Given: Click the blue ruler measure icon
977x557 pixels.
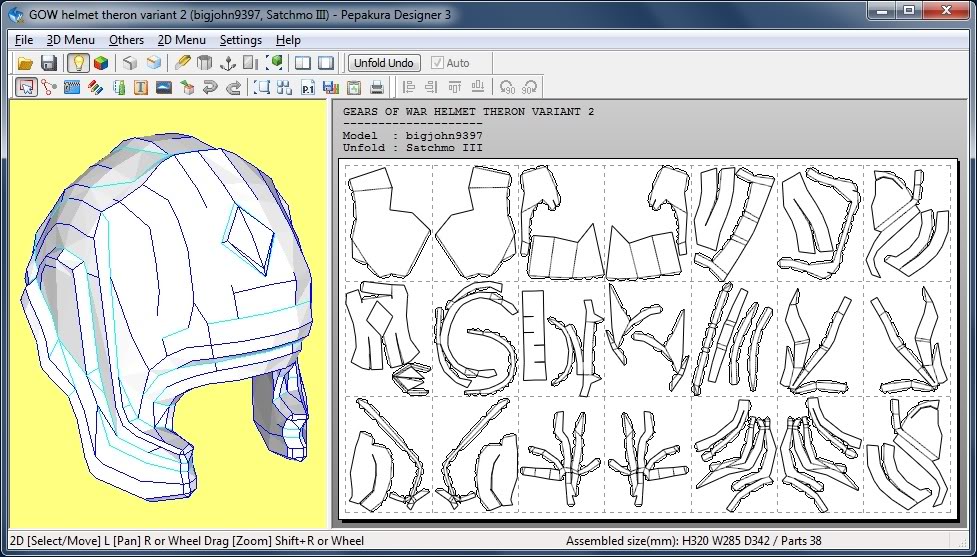Looking at the screenshot, I should pos(72,87).
